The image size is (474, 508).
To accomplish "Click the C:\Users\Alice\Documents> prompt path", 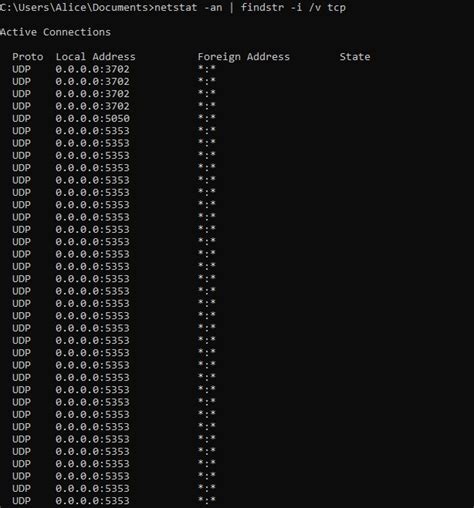I will pos(77,7).
